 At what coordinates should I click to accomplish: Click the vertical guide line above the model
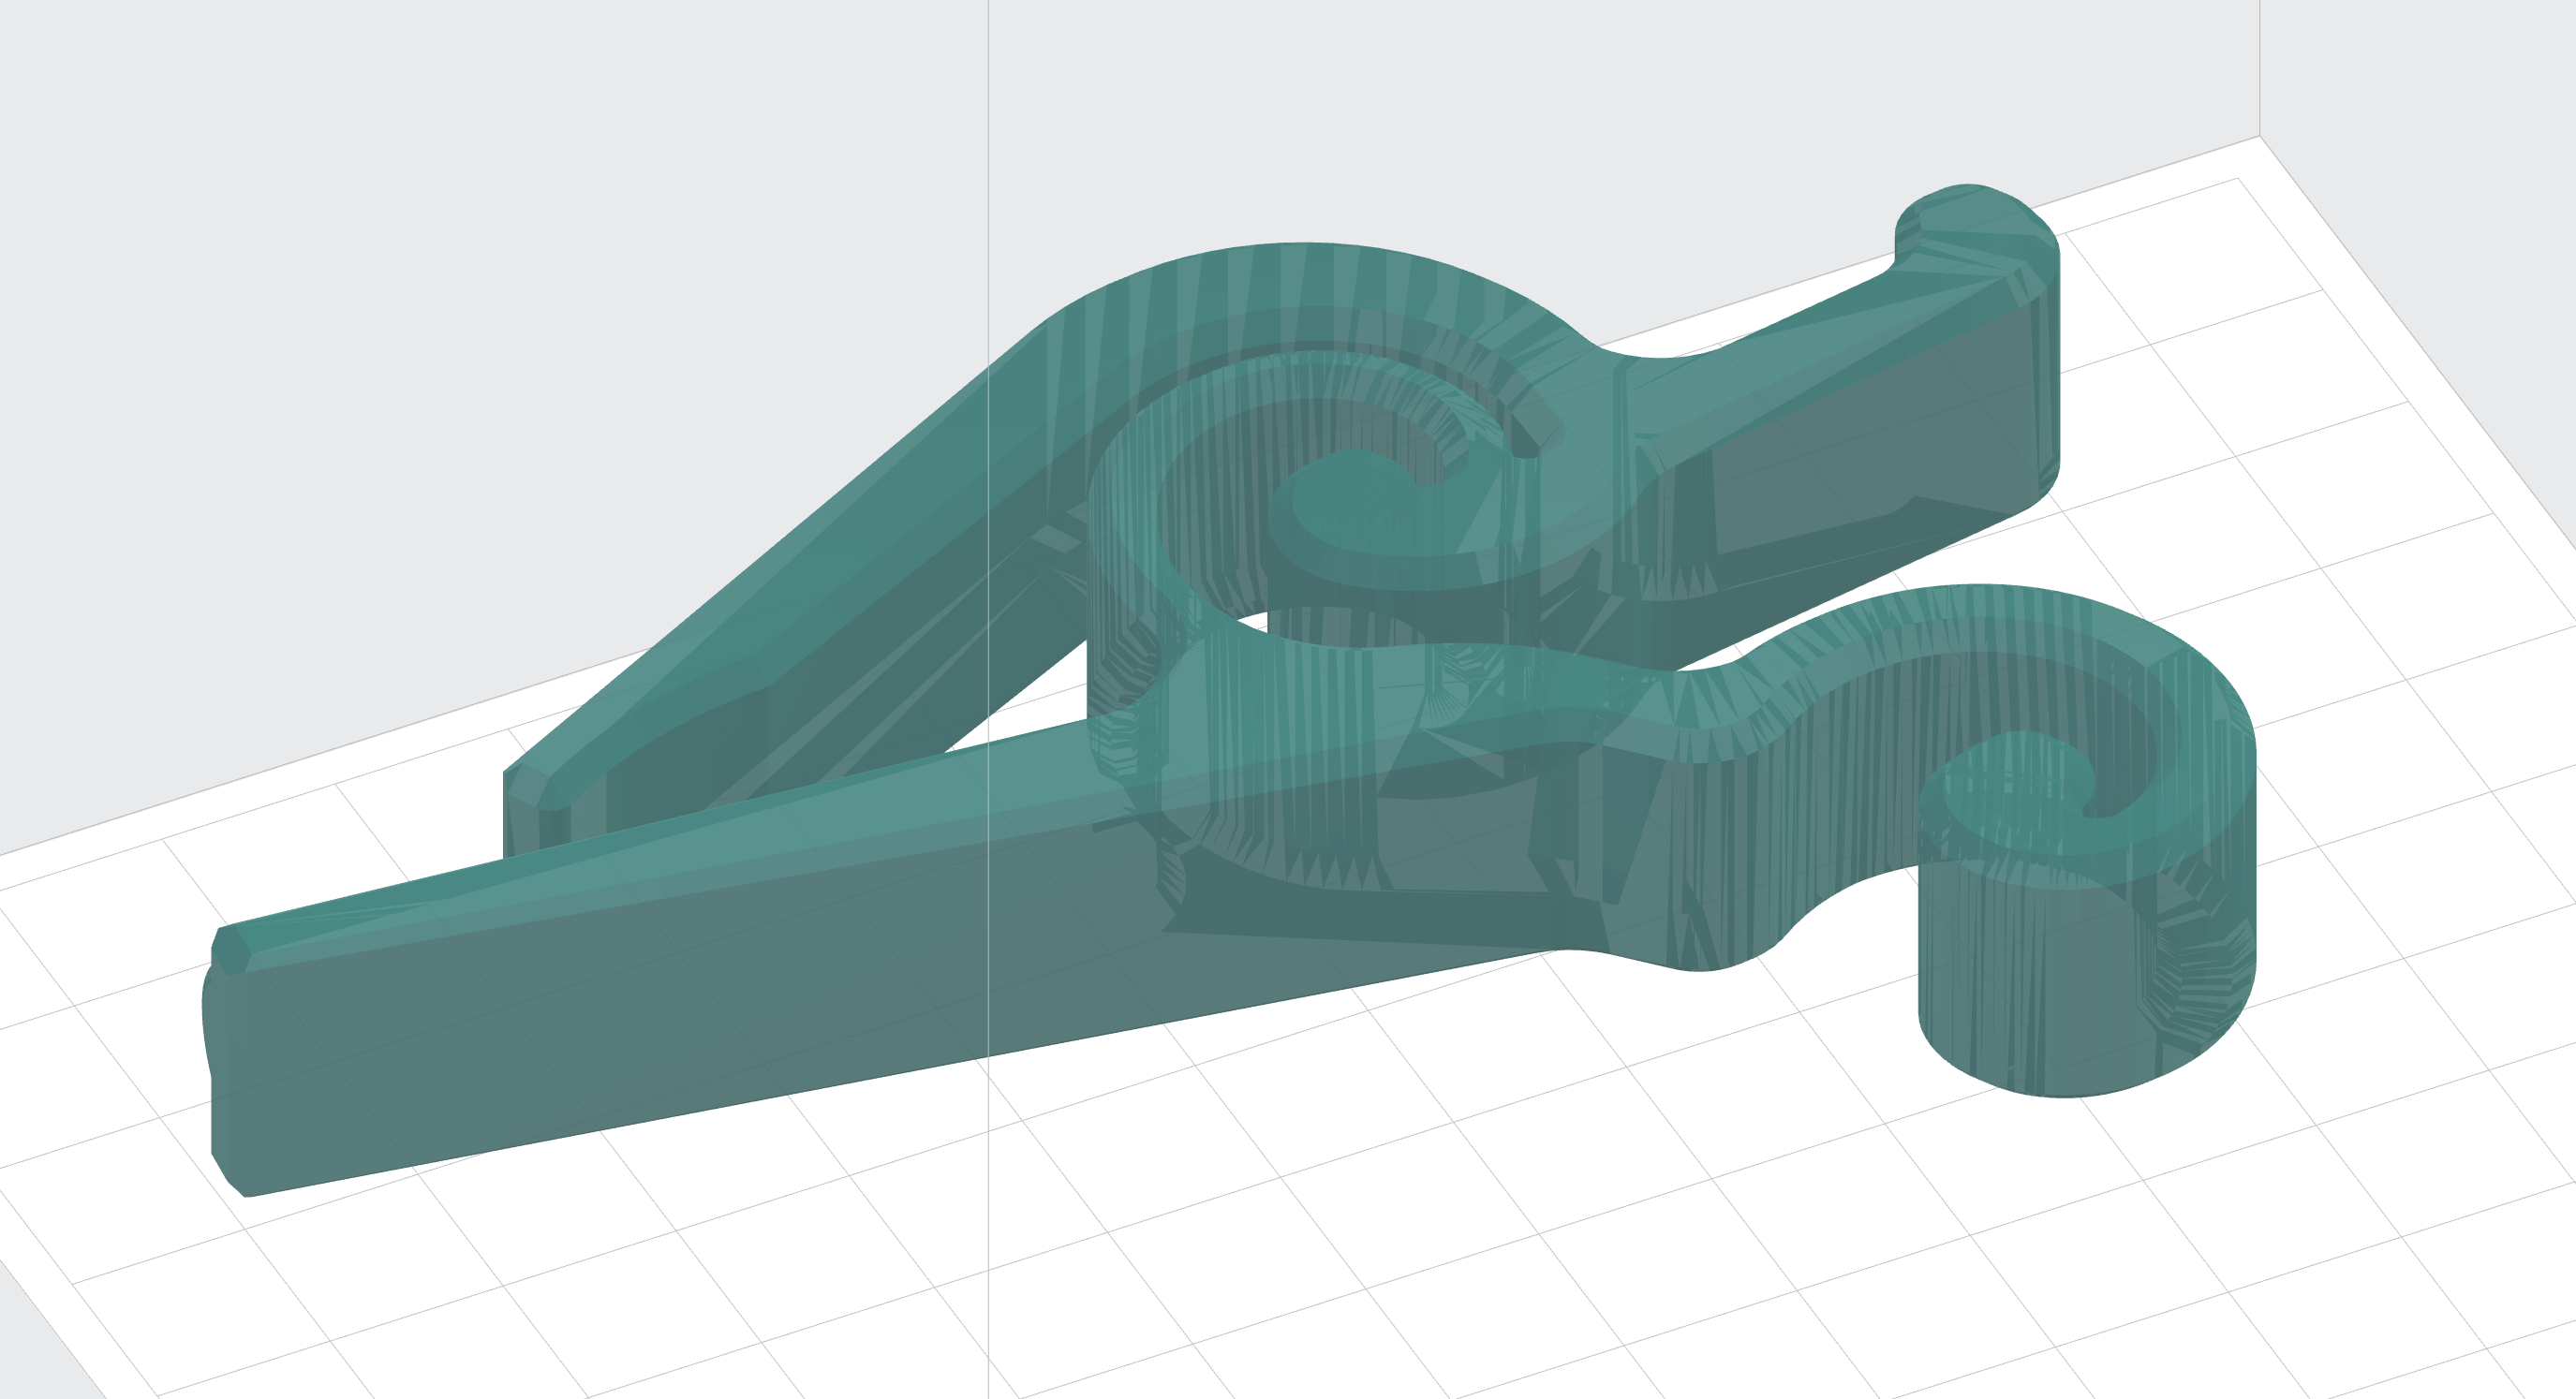tap(989, 150)
